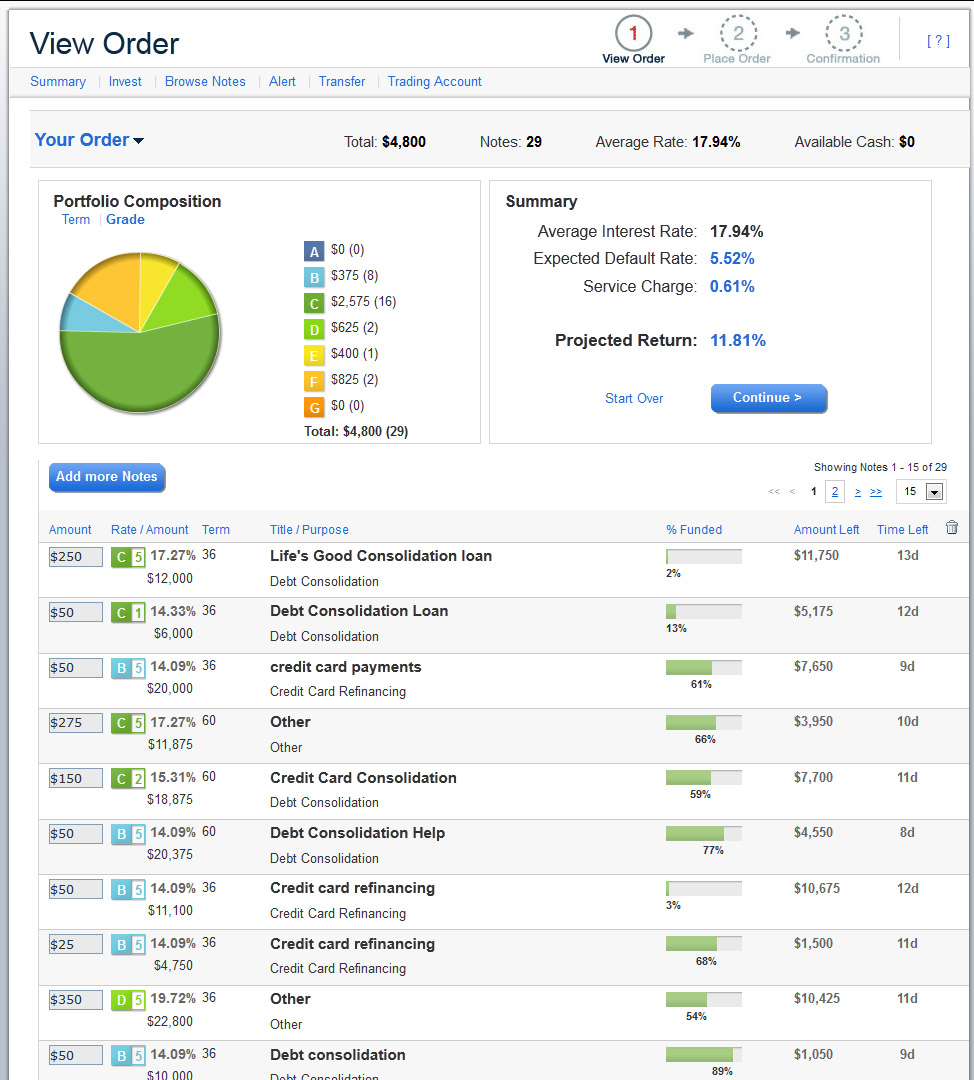
Task: Click the trash can delete icon
Action: pos(951,528)
